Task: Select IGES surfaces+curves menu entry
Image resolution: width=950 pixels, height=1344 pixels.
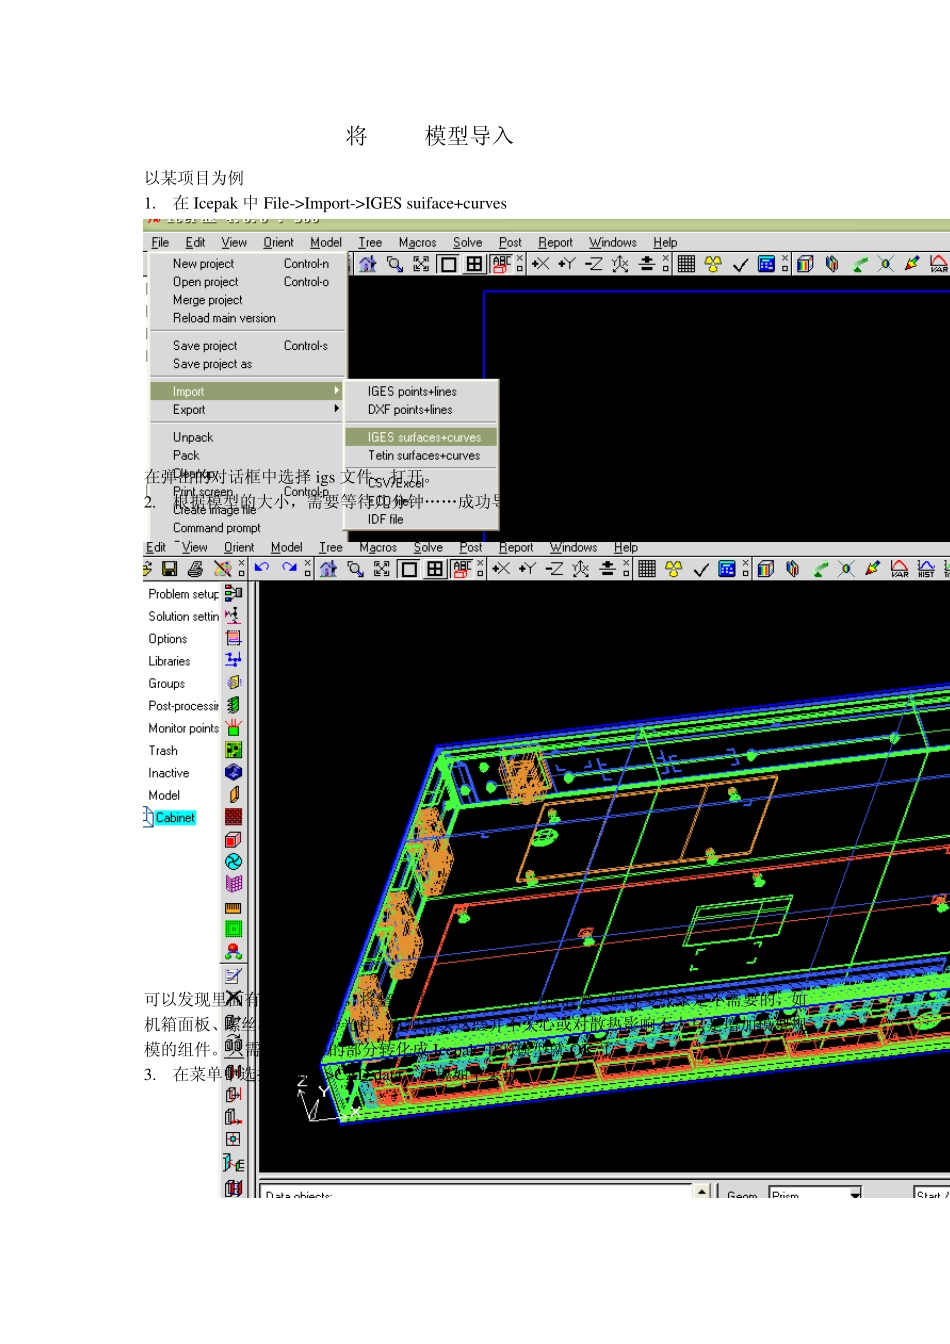Action: click(423, 437)
